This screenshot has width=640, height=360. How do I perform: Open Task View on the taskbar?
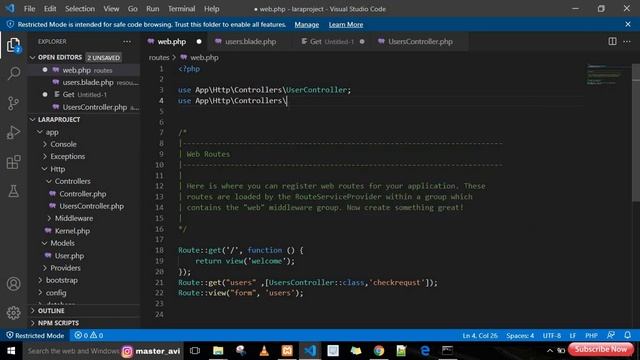pyautogui.click(x=195, y=351)
